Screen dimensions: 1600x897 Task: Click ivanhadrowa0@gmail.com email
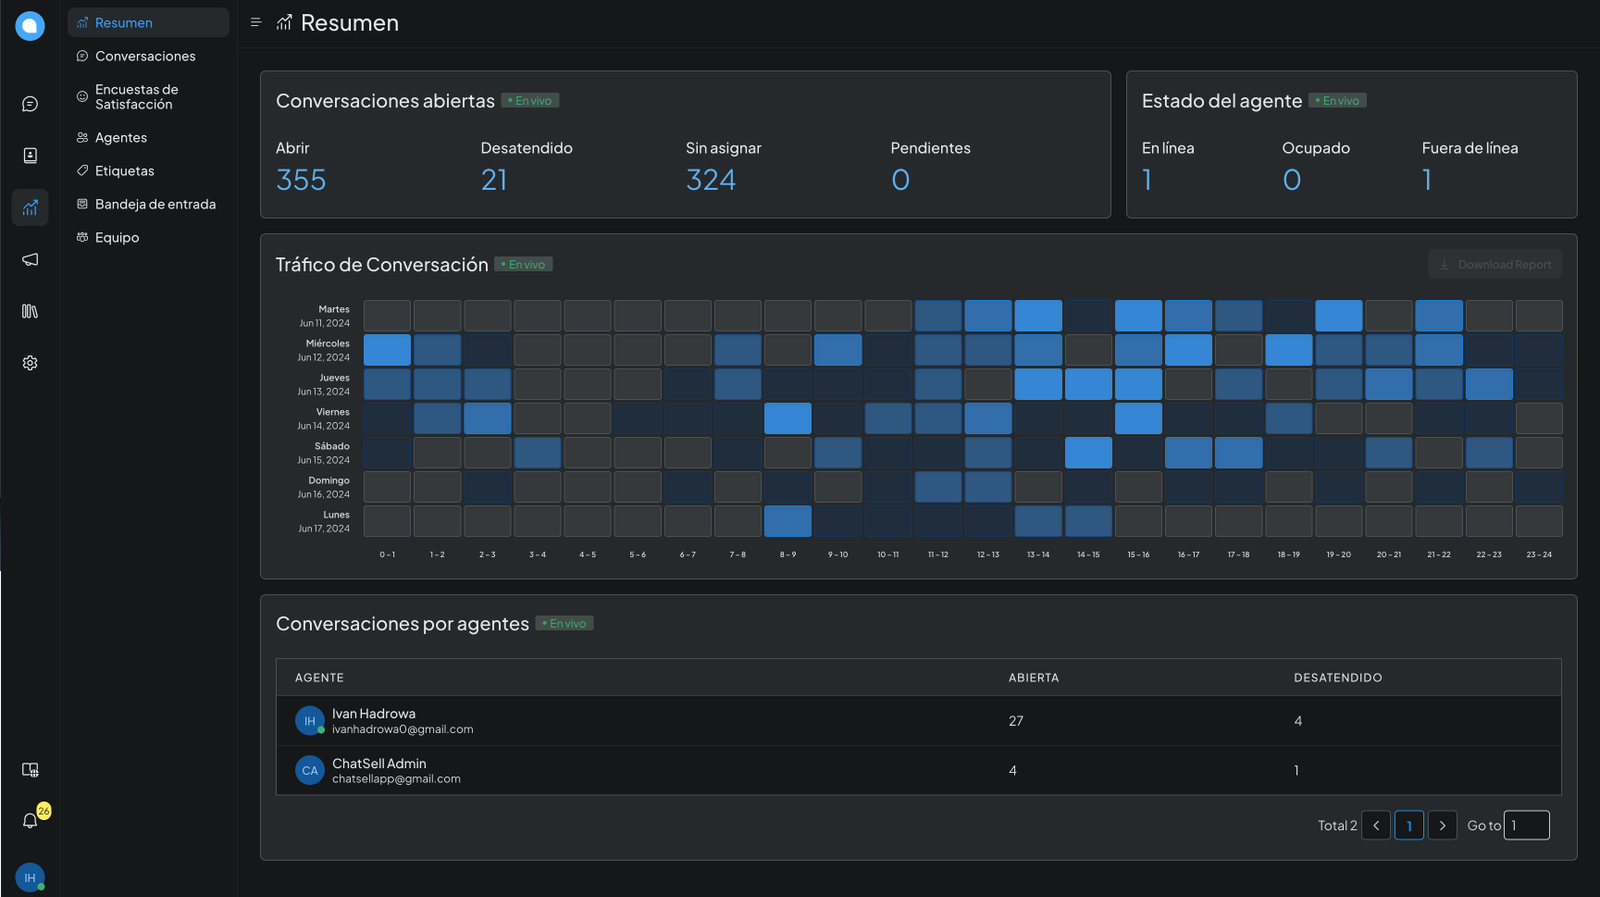tap(403, 729)
